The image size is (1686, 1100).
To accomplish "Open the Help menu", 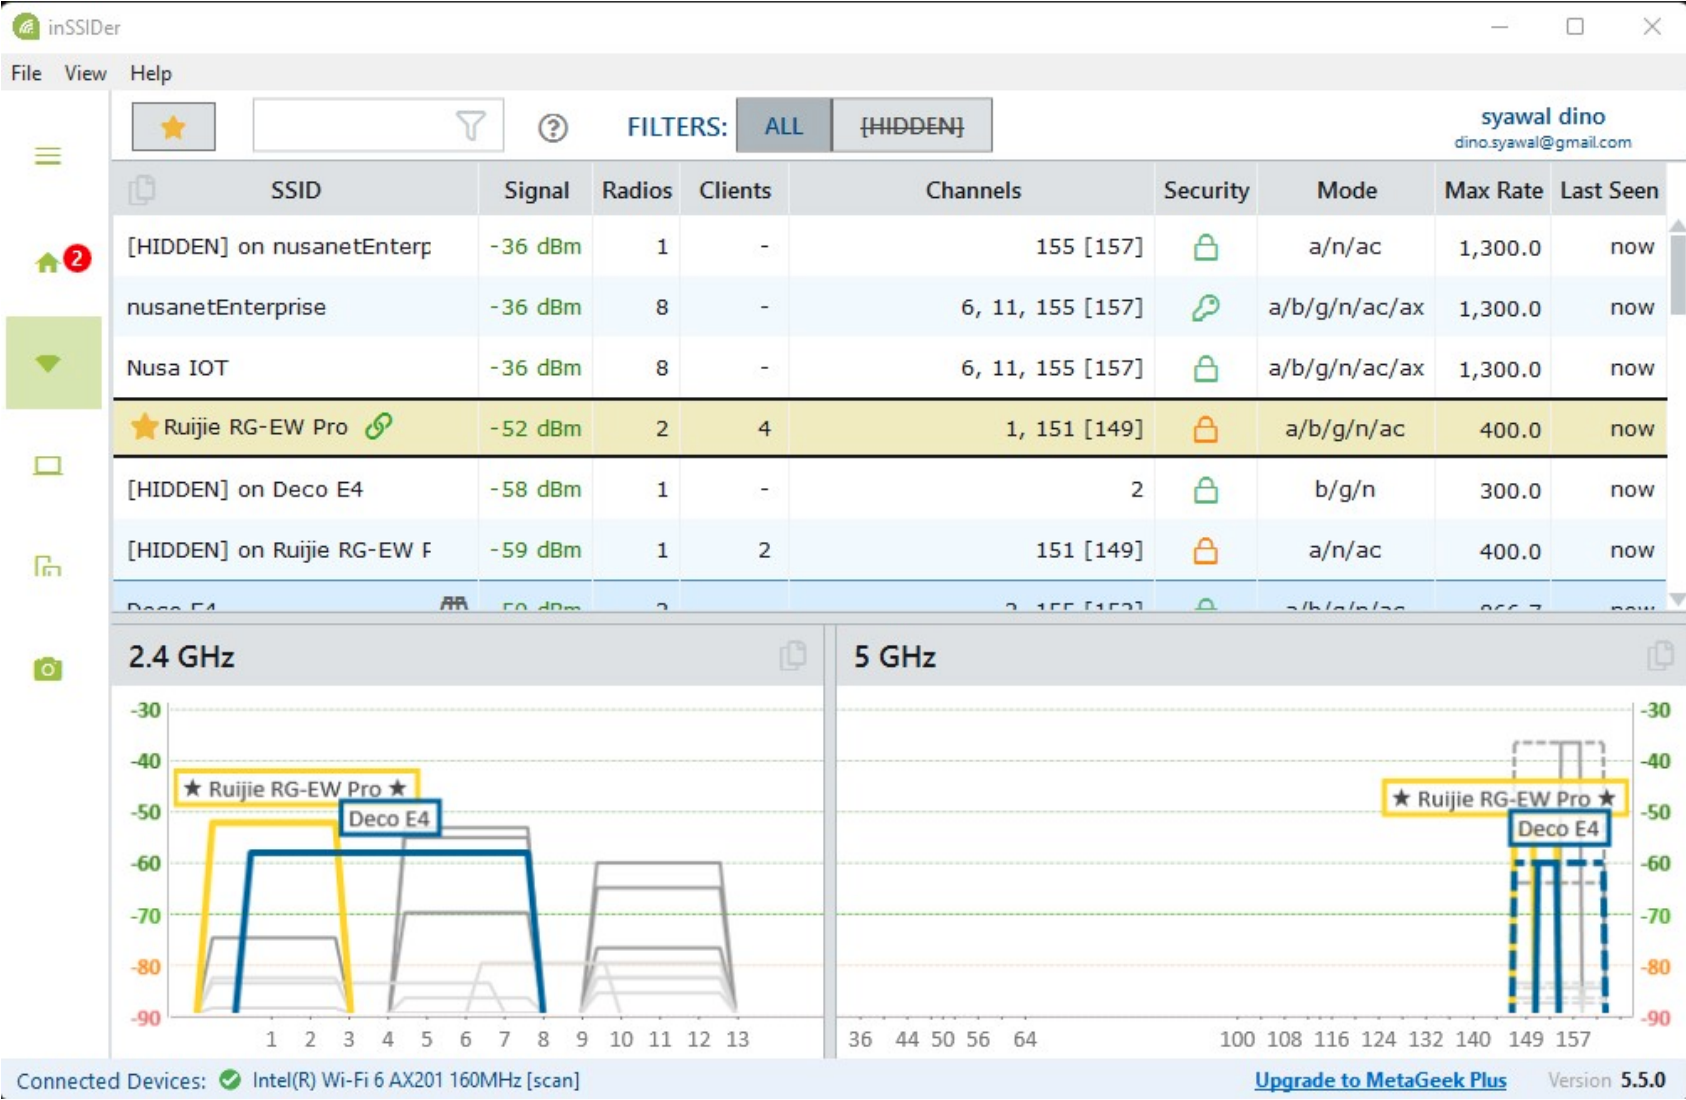I will [x=151, y=73].
